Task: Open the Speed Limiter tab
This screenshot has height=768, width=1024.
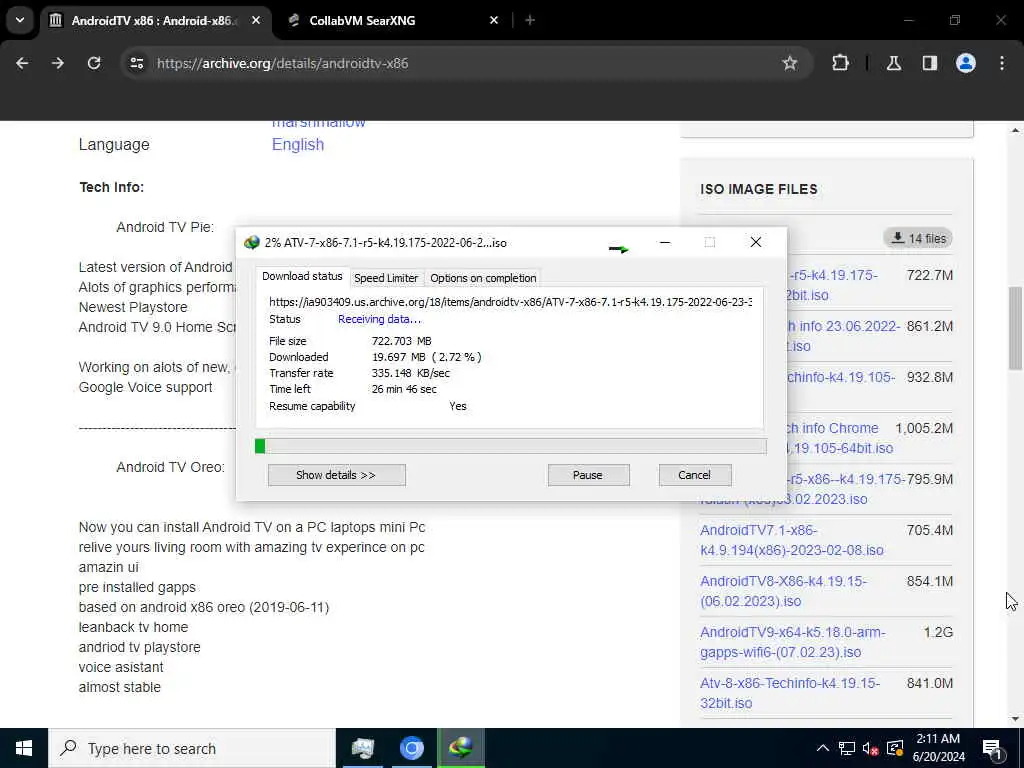Action: (x=386, y=278)
